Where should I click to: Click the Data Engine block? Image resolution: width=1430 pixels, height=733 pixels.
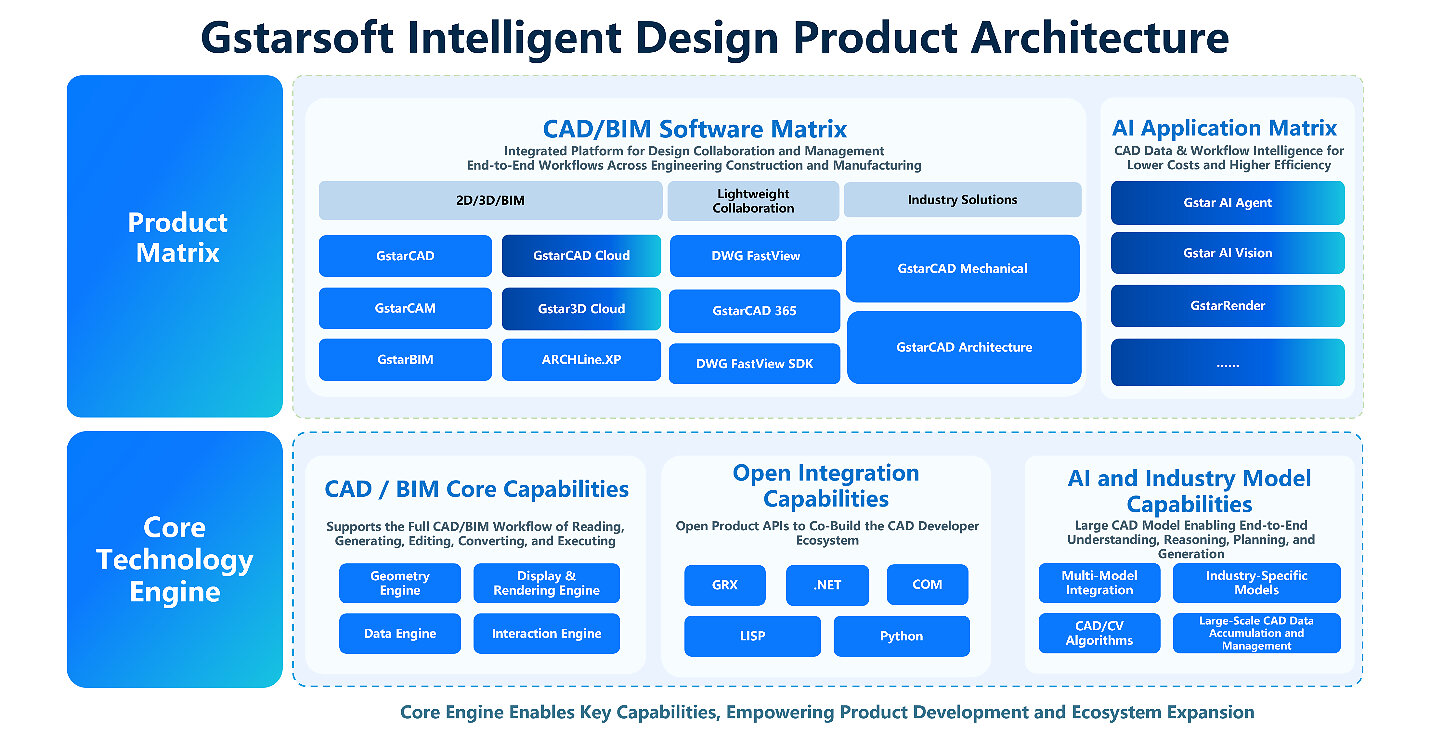click(x=400, y=633)
